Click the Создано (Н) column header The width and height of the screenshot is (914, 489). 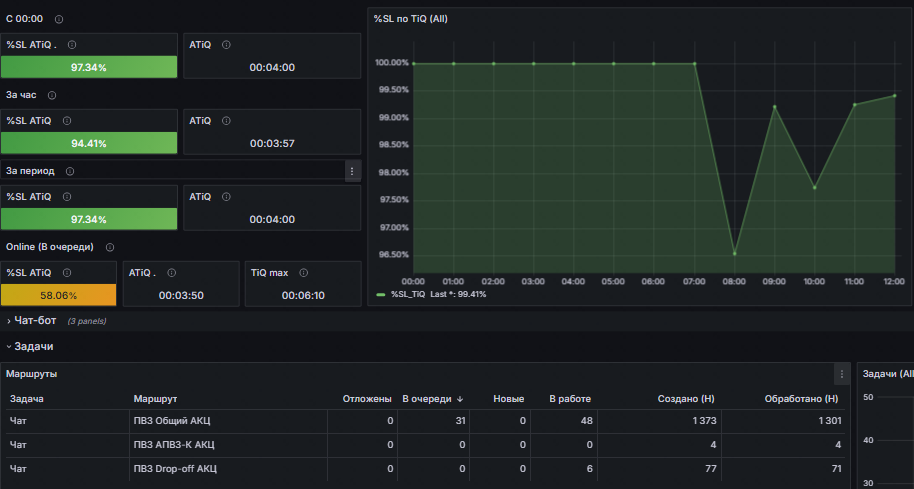click(686, 399)
